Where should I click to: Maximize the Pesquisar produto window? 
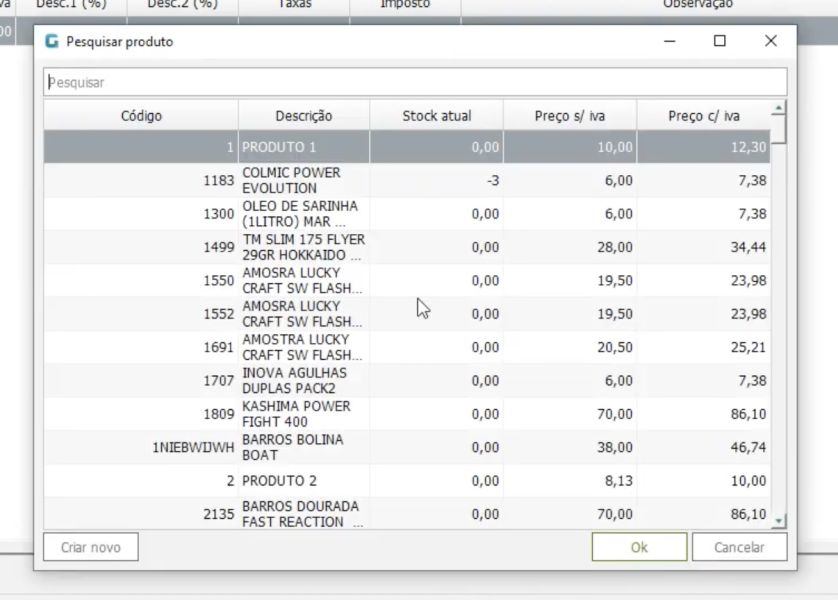pos(719,42)
